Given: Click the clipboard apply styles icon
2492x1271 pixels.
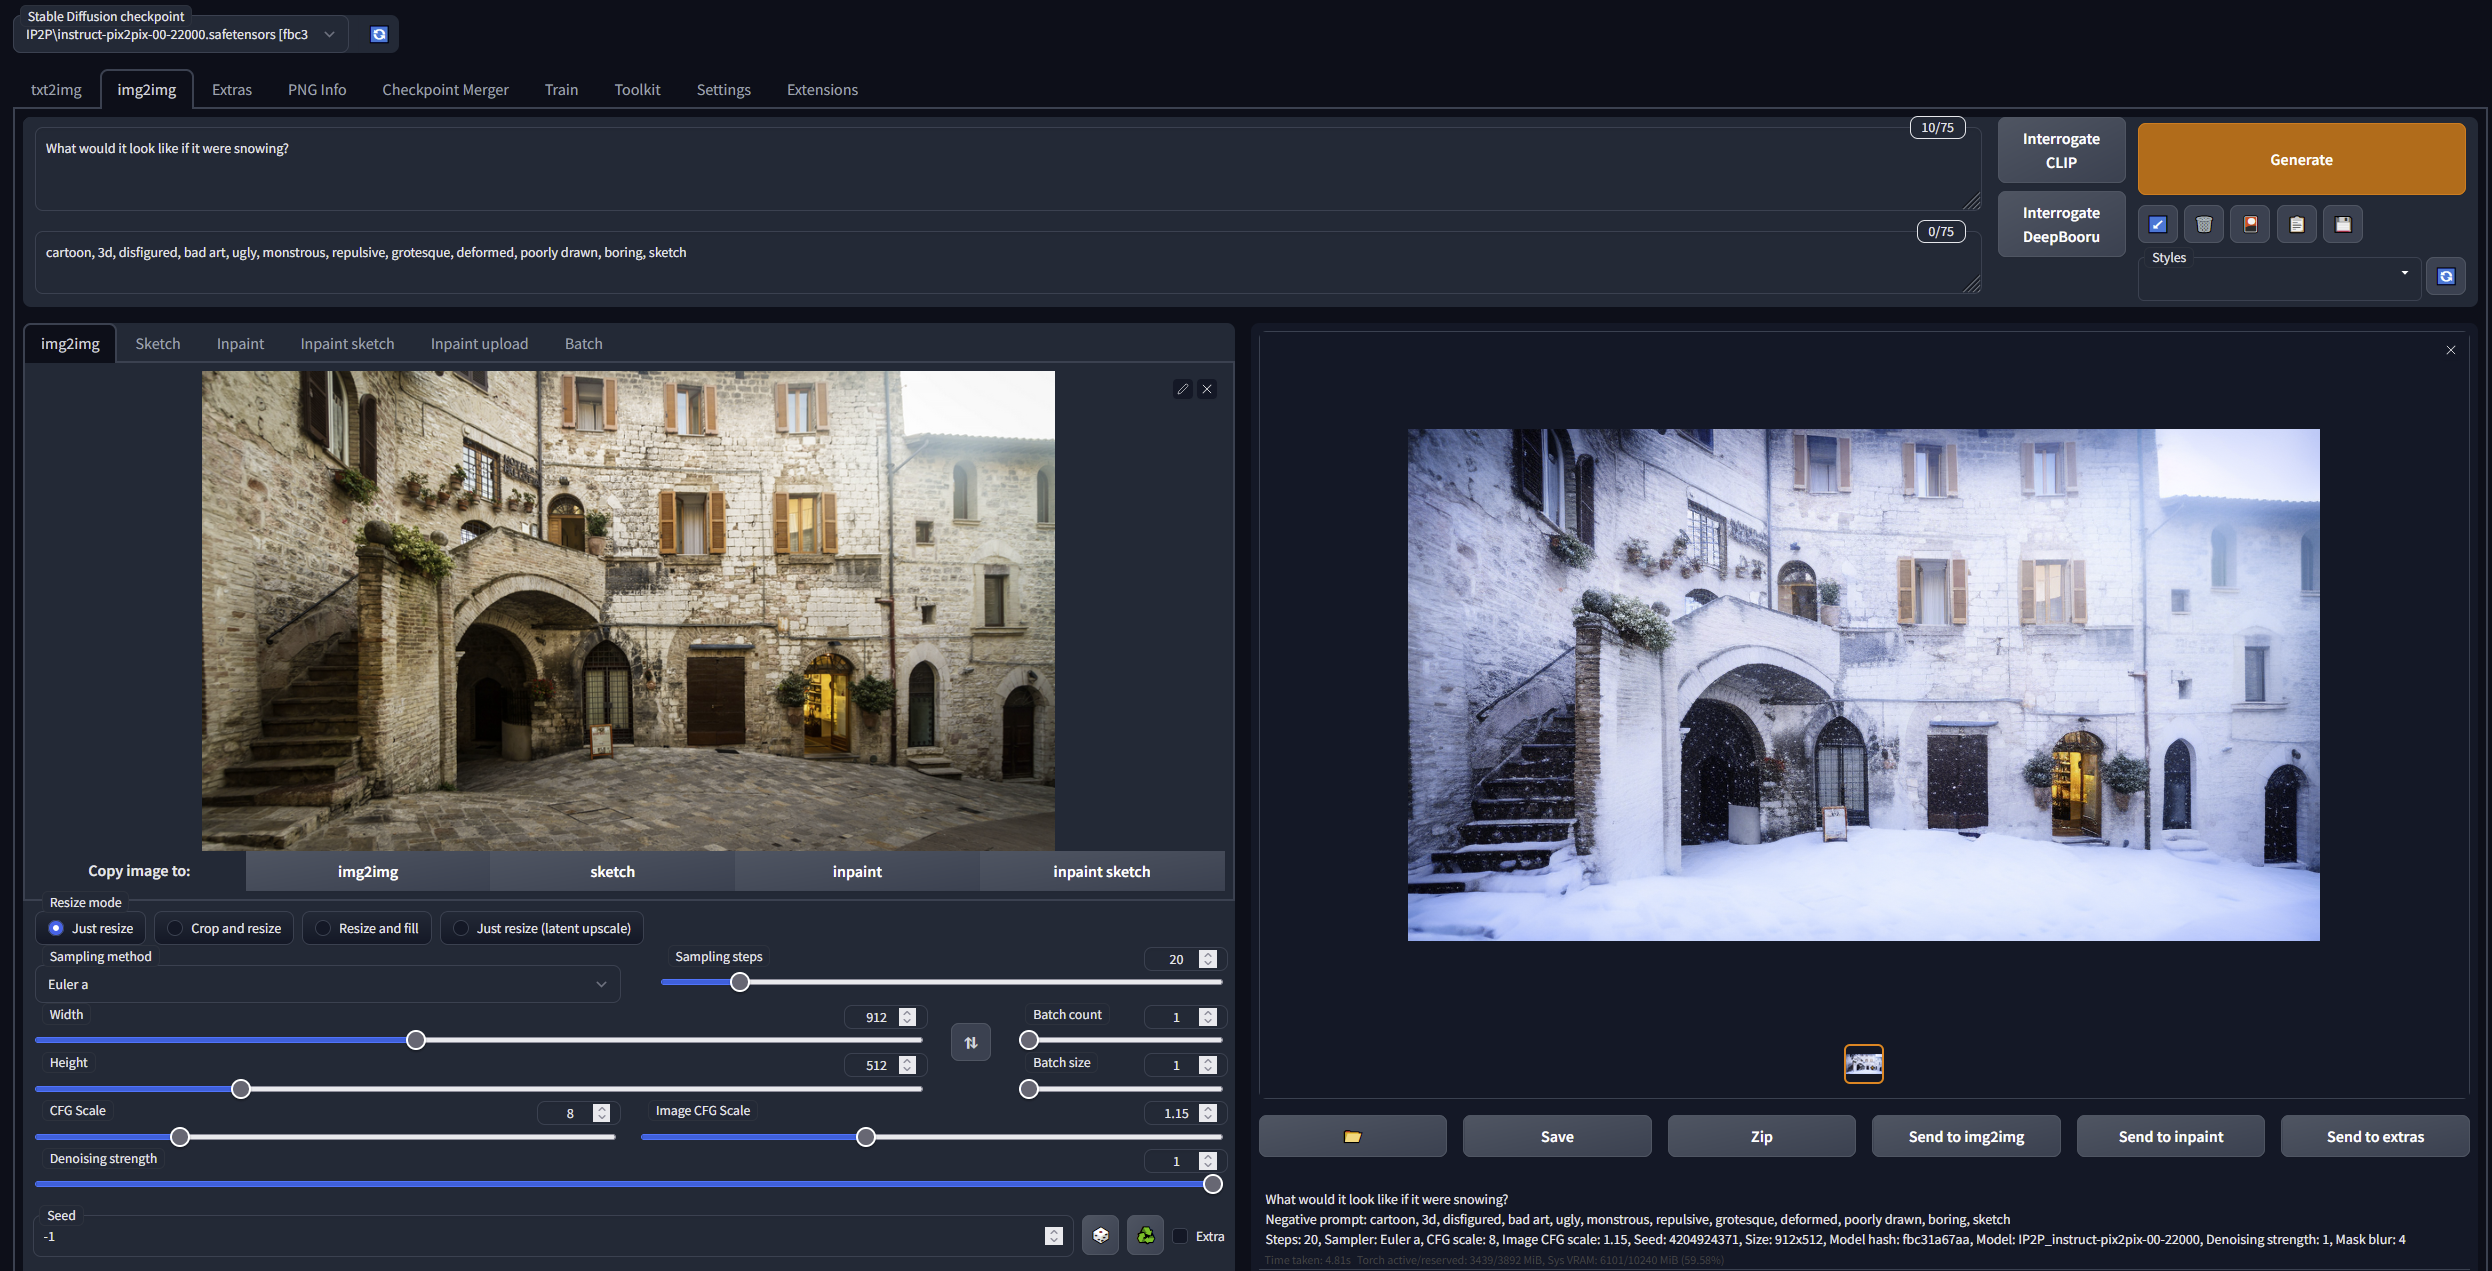Looking at the screenshot, I should (2296, 224).
